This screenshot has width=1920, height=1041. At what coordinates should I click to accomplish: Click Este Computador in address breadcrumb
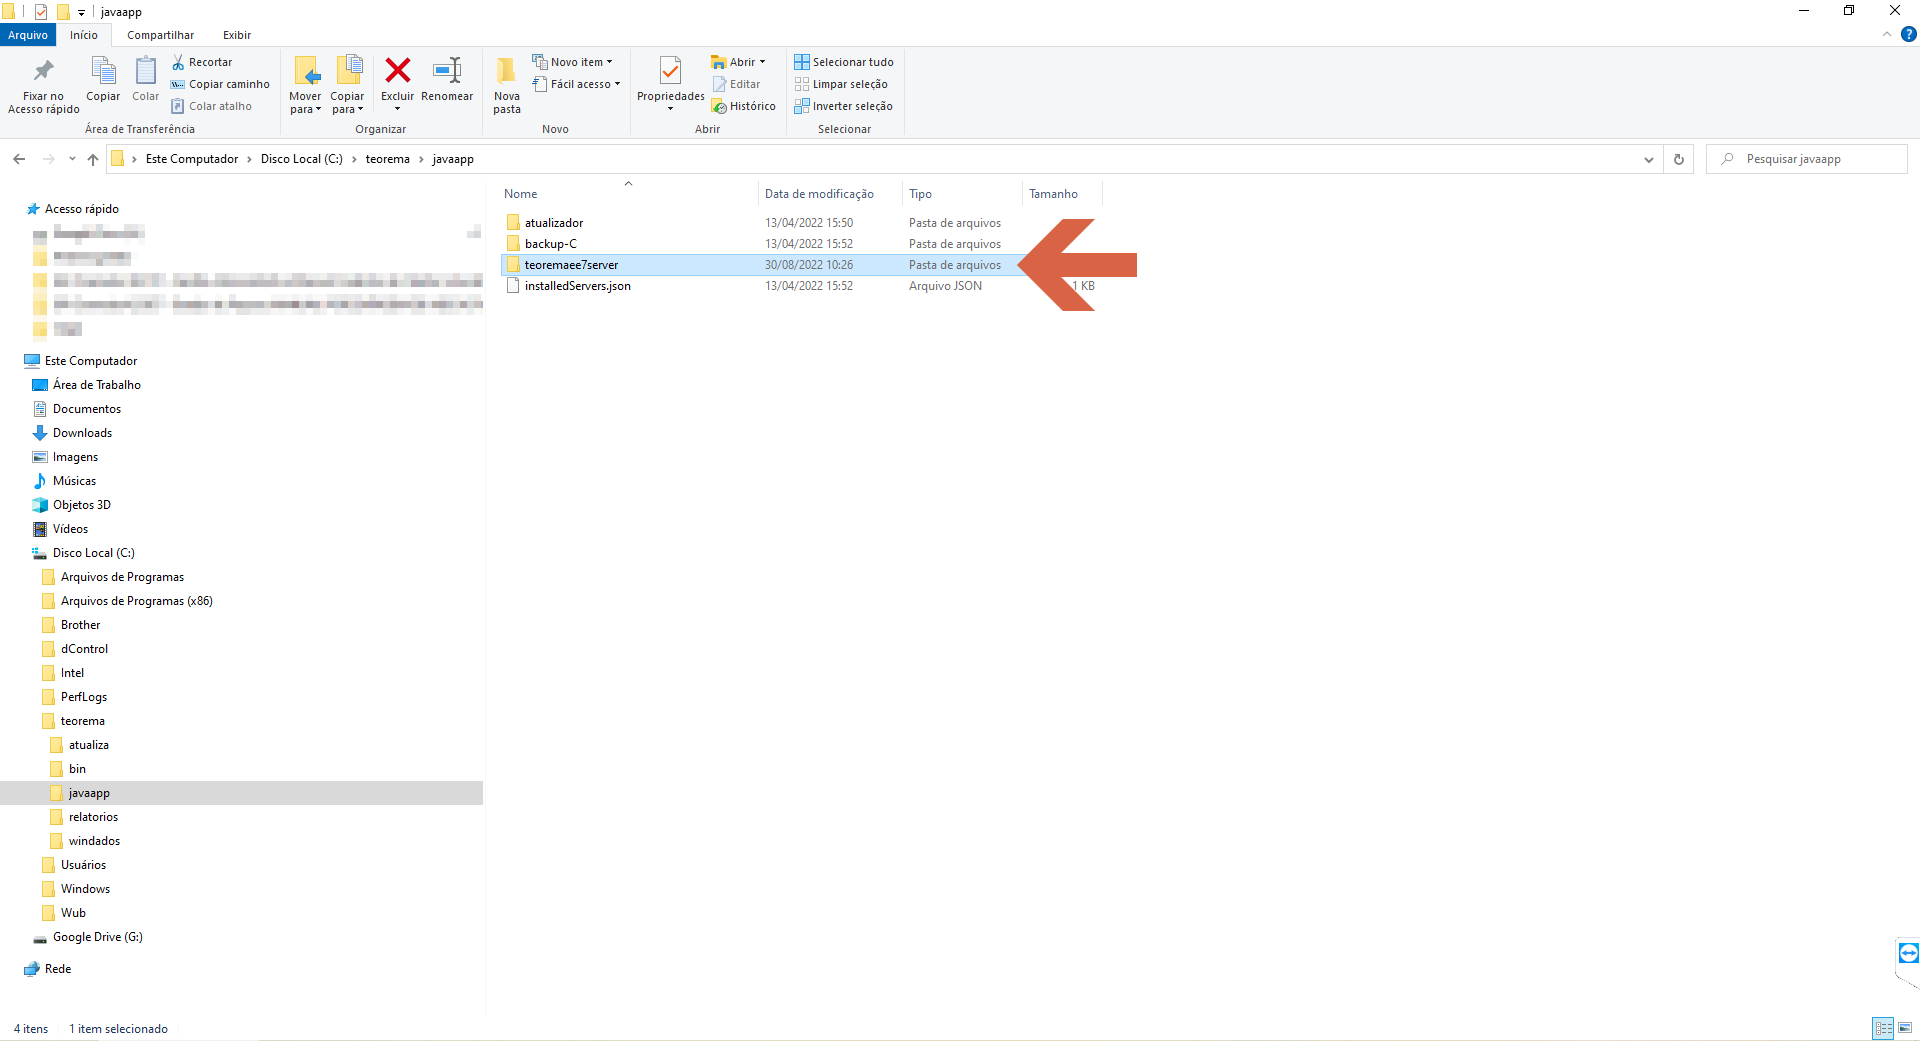[x=192, y=159]
